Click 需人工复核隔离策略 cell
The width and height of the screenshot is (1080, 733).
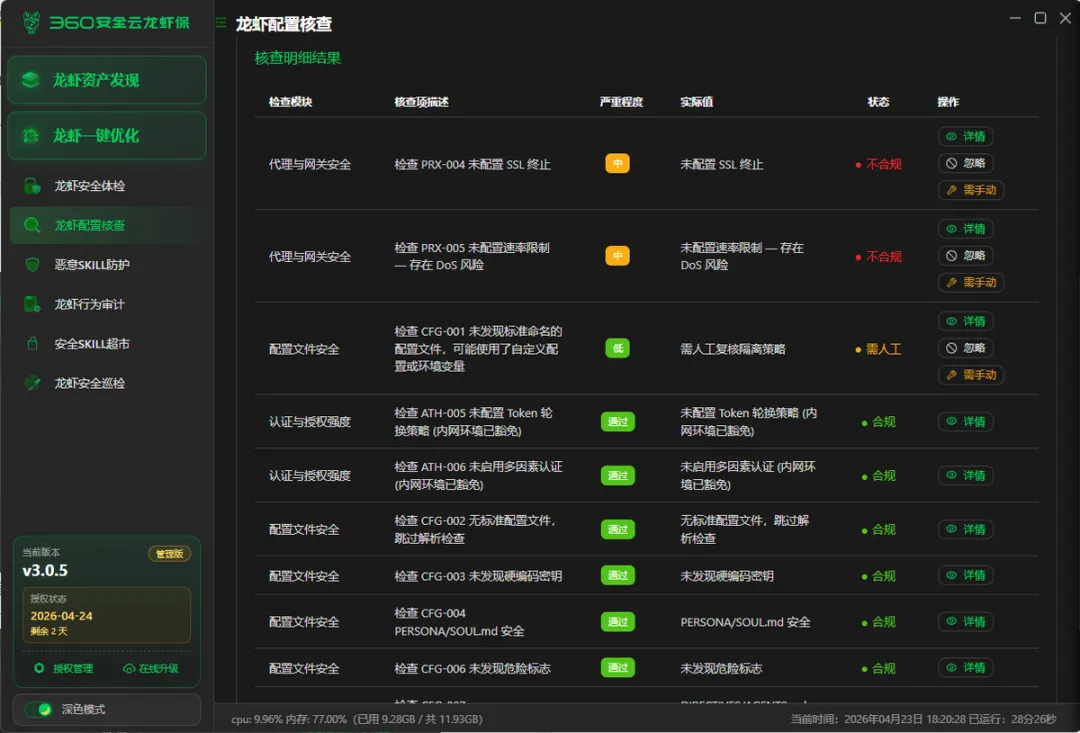tap(733, 349)
